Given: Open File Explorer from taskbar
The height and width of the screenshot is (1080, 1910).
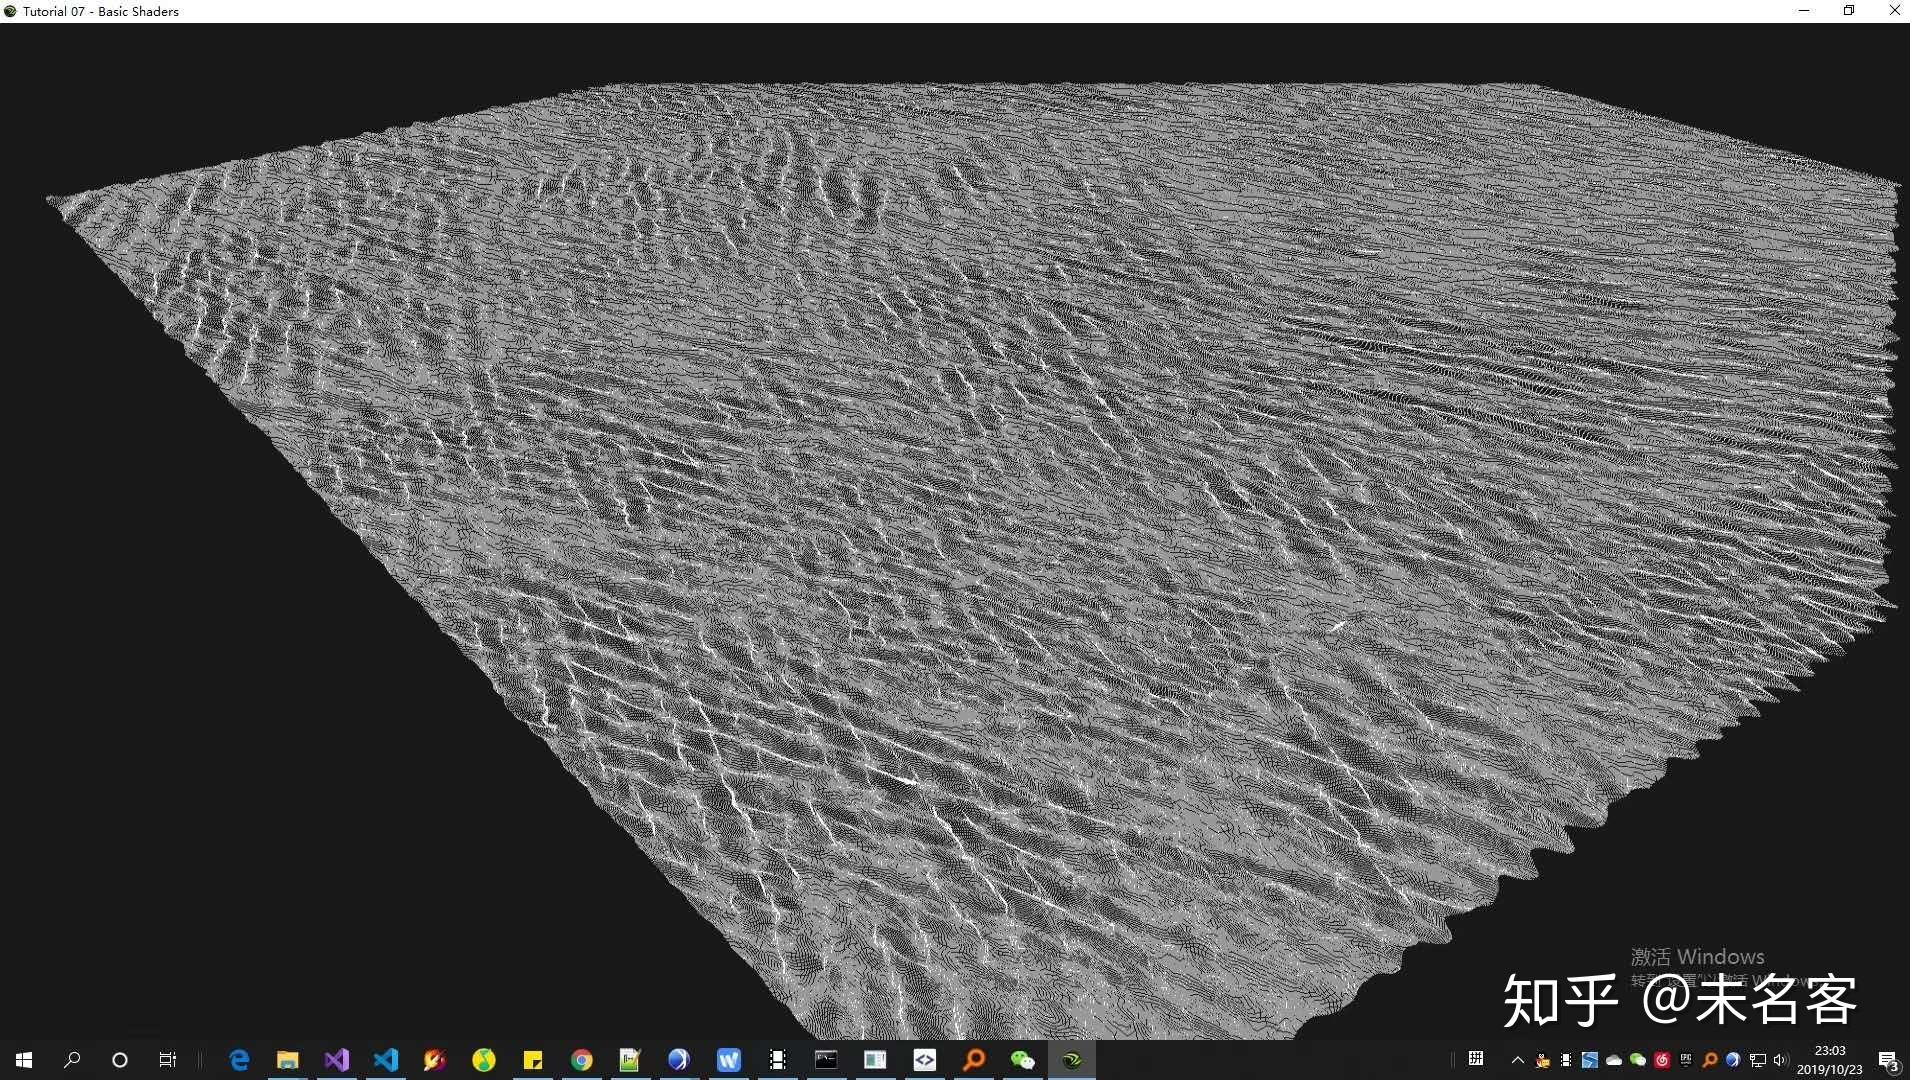Looking at the screenshot, I should point(288,1060).
